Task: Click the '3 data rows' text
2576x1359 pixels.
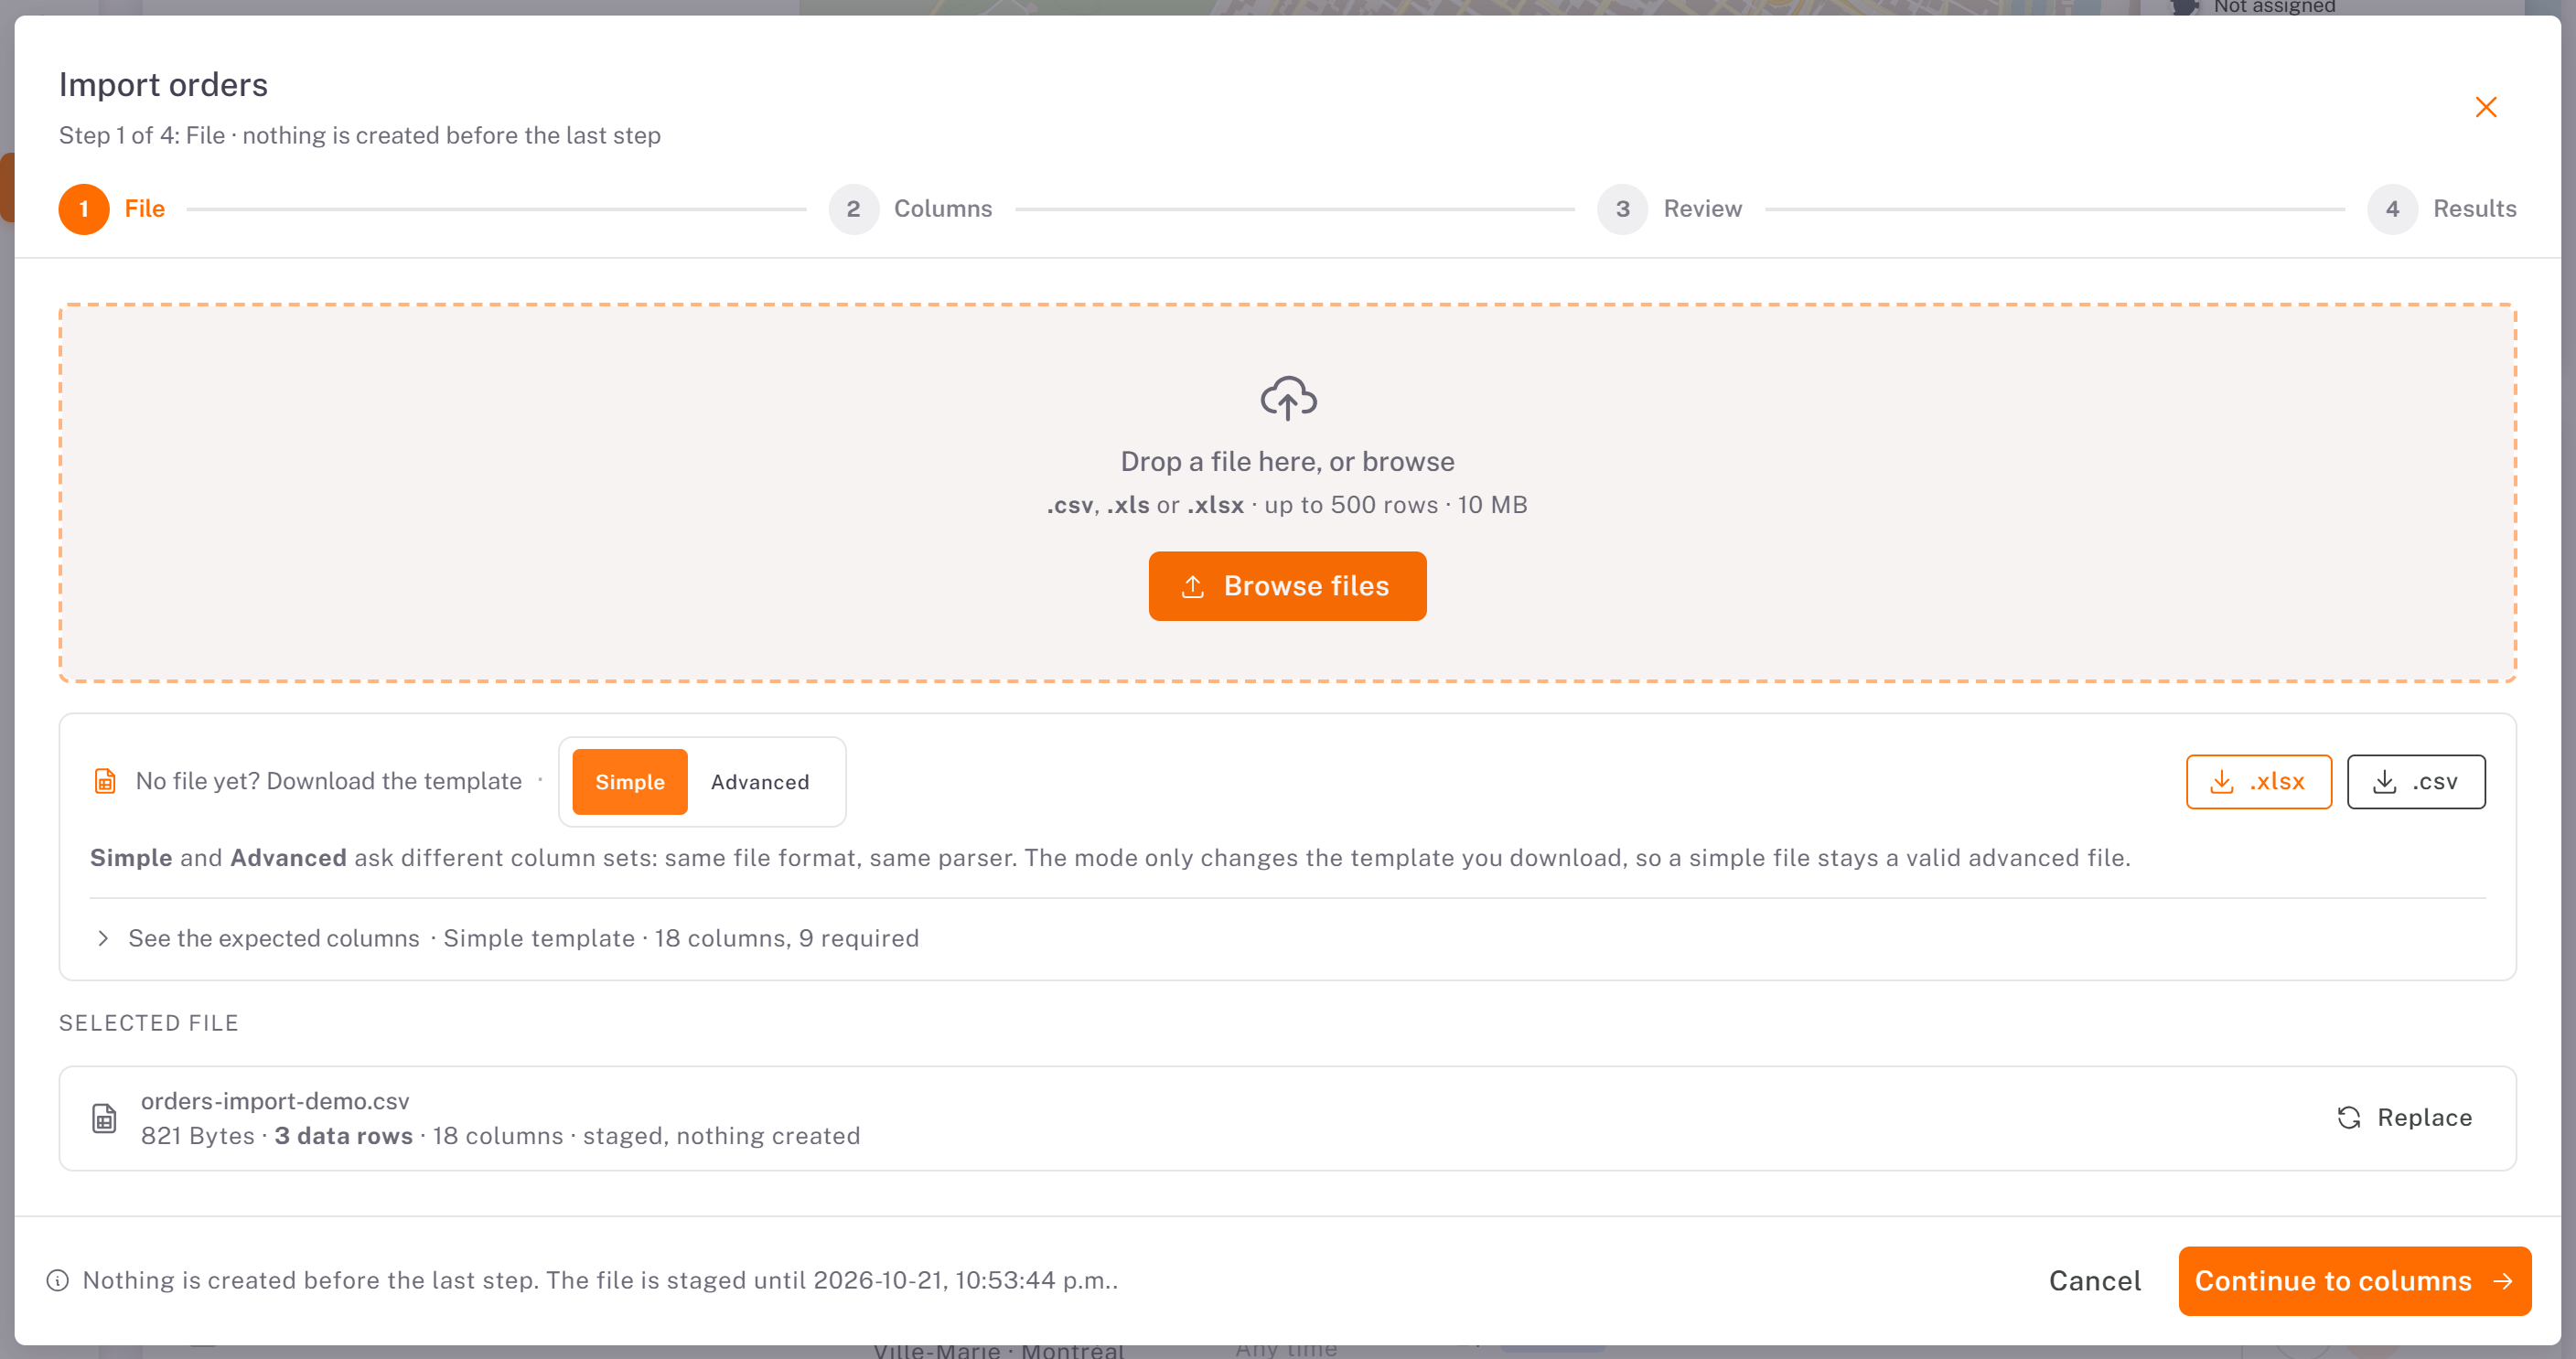Action: (x=343, y=1136)
